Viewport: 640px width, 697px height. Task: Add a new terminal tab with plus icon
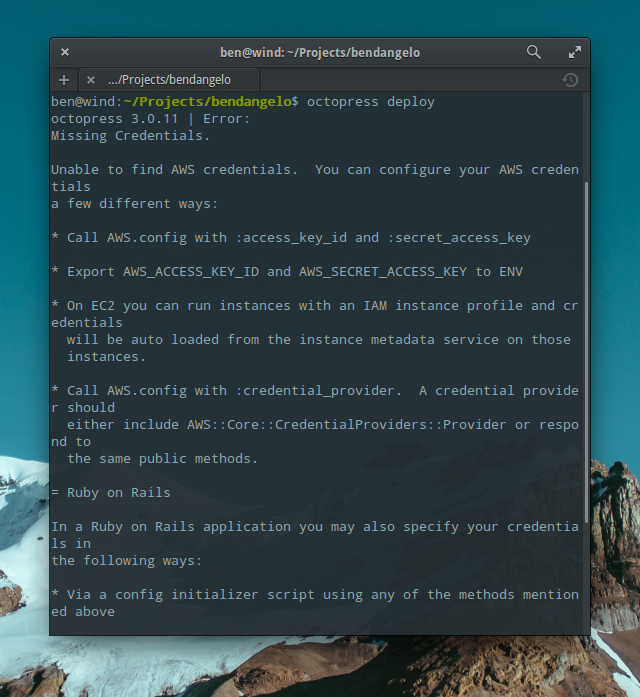coord(64,80)
